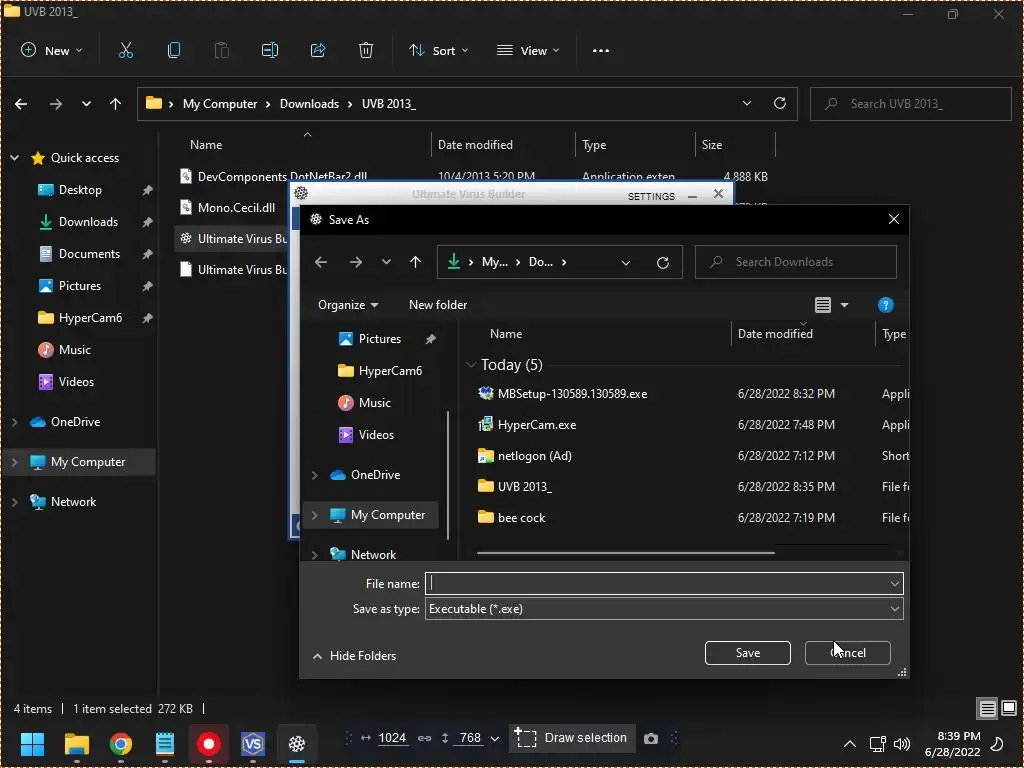The height and width of the screenshot is (768, 1024).
Task: Select Documents in Explorer Quick access
Action: click(x=89, y=253)
